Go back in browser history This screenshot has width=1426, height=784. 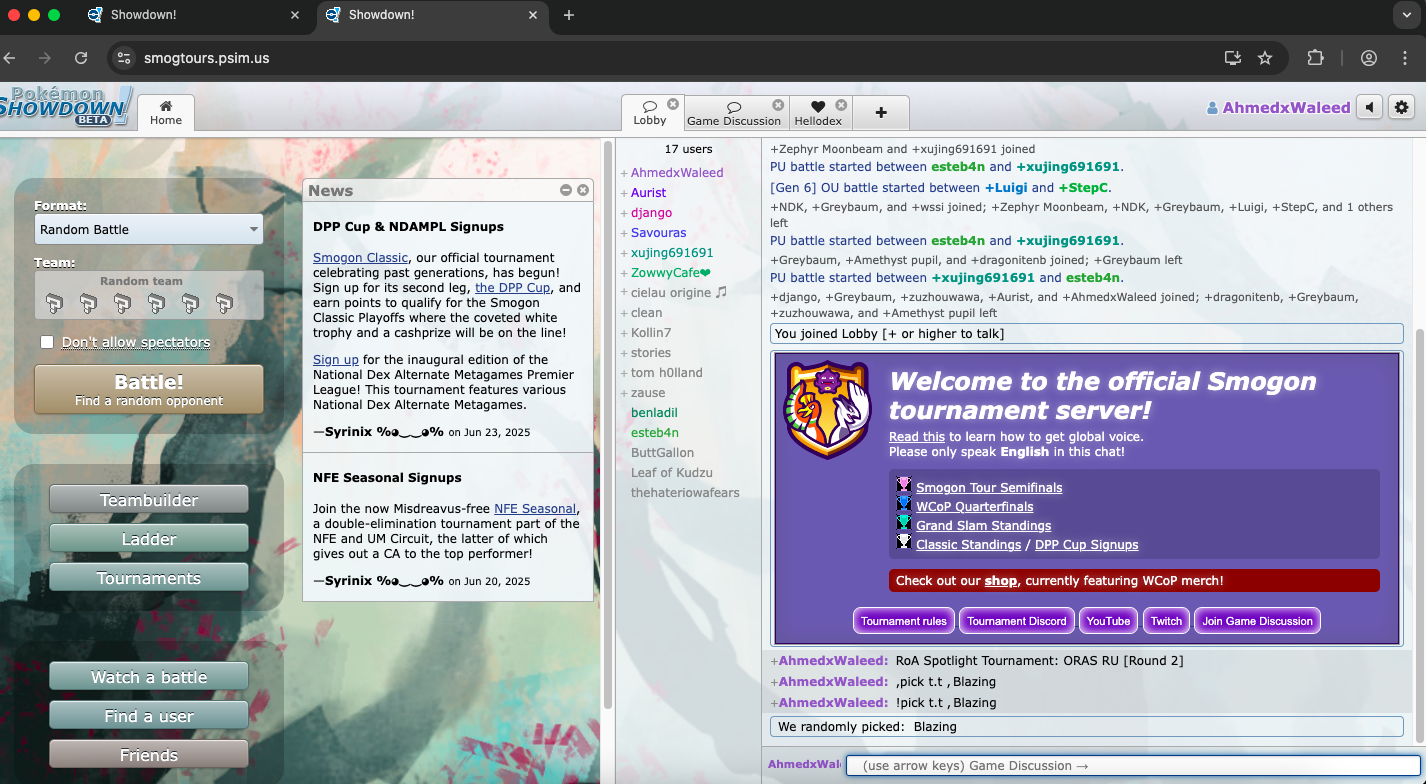click(x=9, y=58)
